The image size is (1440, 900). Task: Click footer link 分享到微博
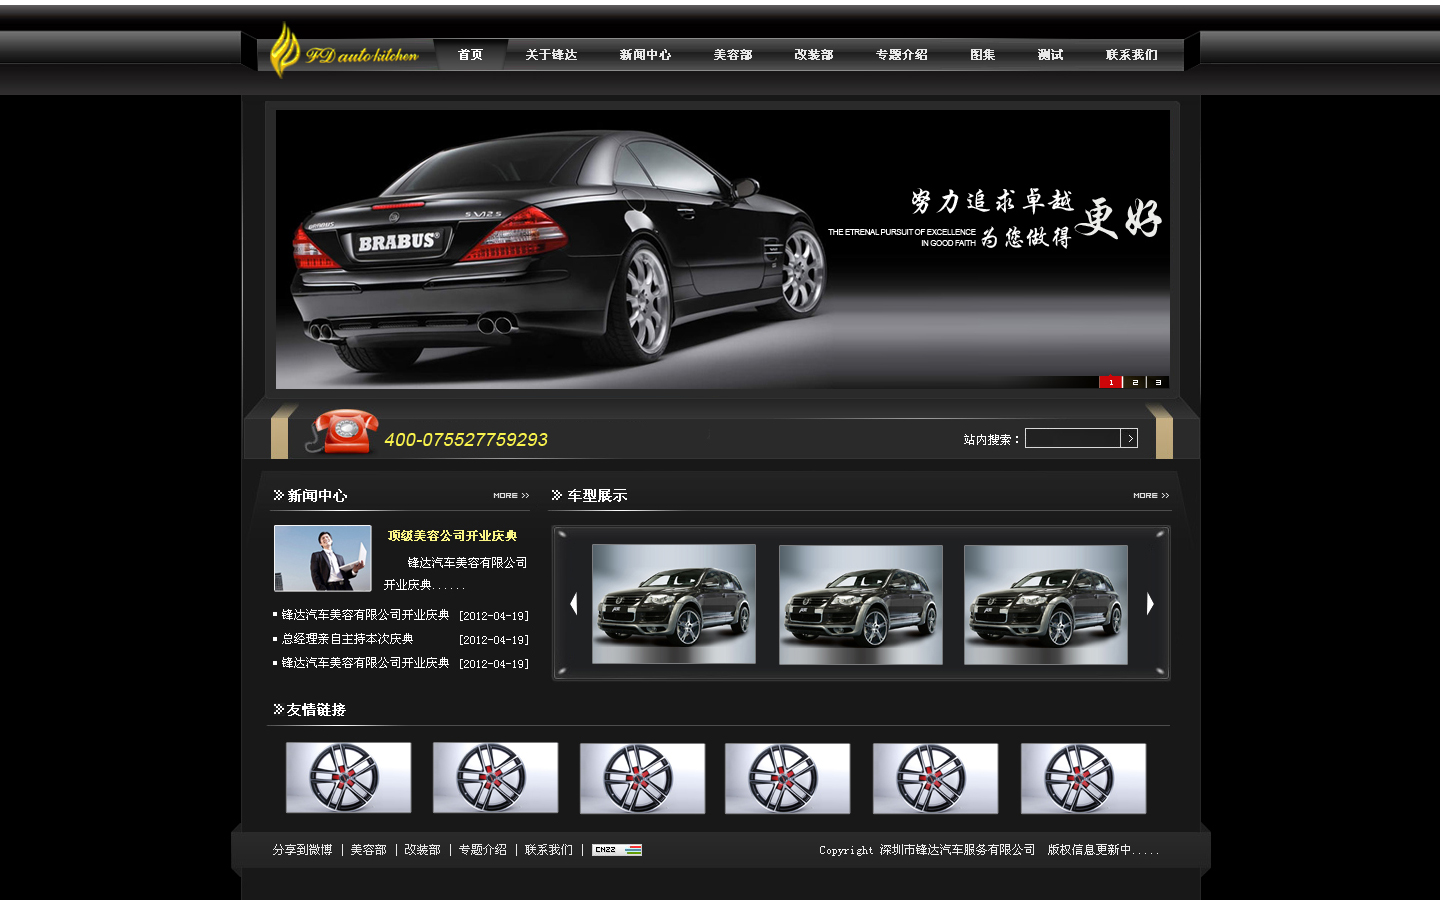[x=302, y=850]
